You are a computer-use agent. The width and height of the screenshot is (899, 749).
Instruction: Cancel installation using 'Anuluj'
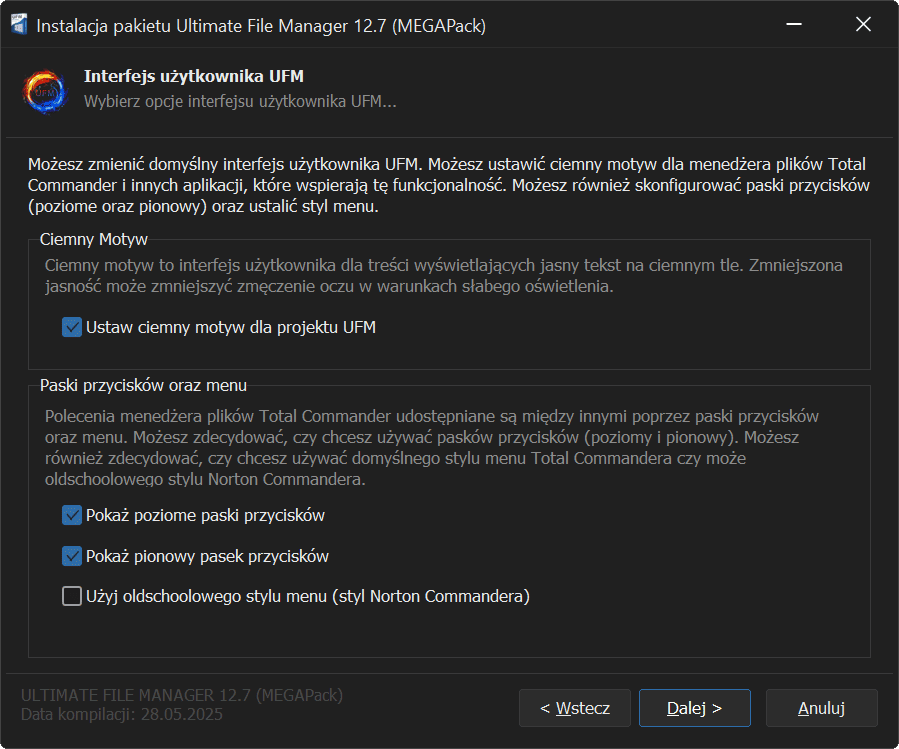(x=821, y=708)
